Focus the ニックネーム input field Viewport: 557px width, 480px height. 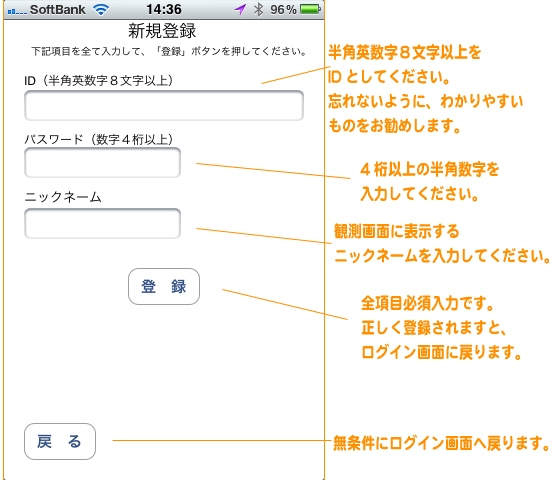coord(102,223)
